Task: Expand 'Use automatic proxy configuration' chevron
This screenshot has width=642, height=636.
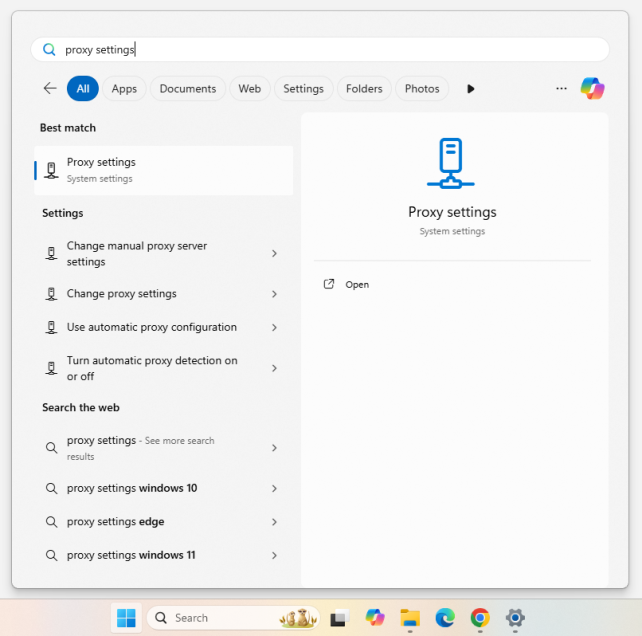Action: coord(274,327)
